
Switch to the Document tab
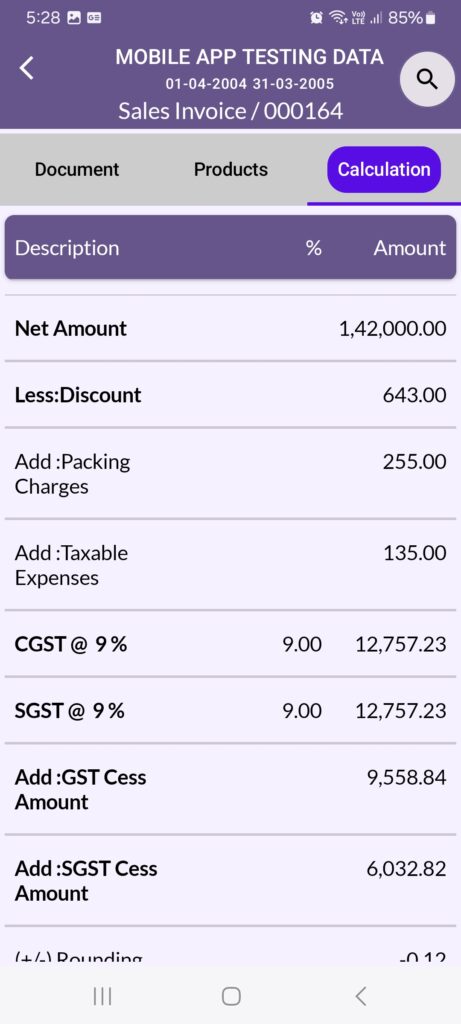[x=77, y=169]
